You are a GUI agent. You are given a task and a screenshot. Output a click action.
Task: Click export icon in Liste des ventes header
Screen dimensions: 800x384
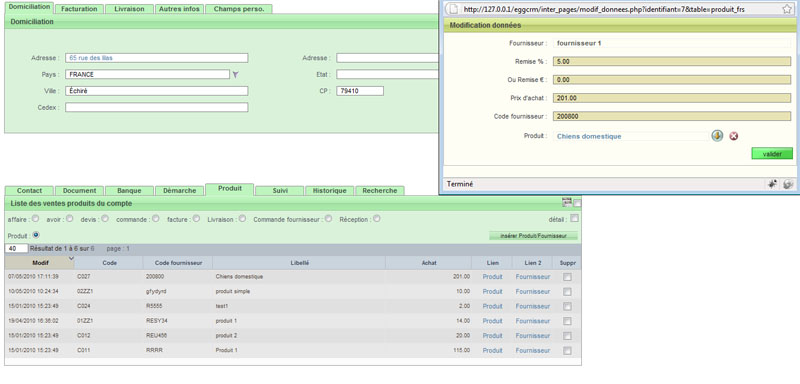click(x=566, y=202)
